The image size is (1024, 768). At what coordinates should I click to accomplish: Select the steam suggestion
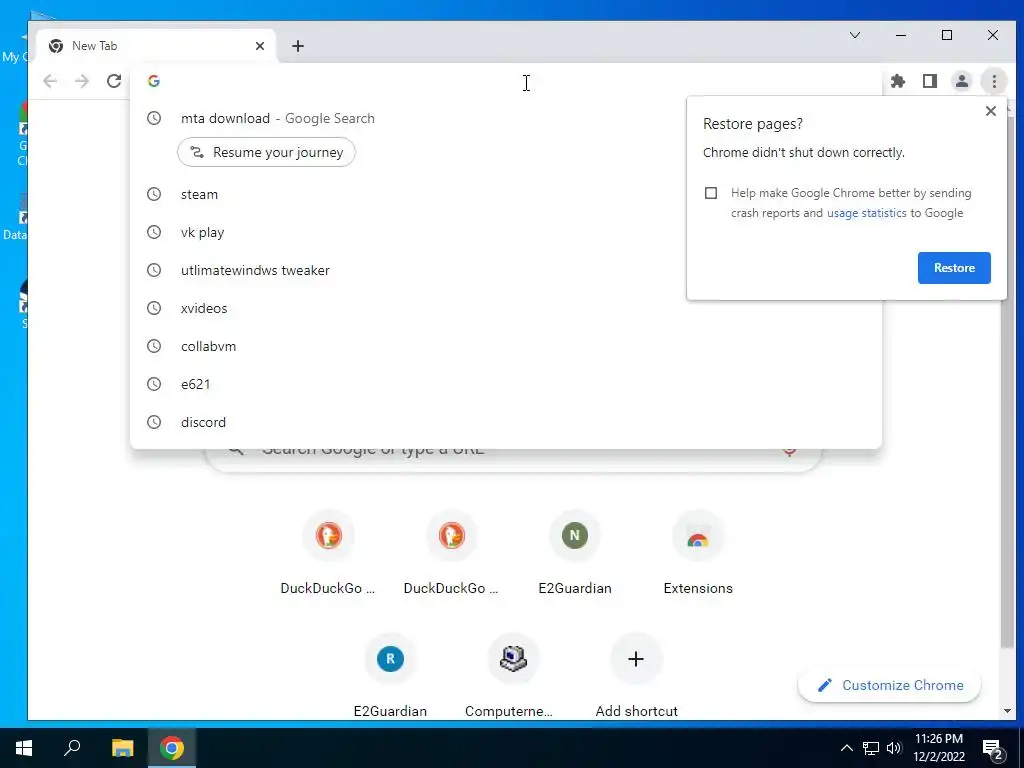click(506, 195)
